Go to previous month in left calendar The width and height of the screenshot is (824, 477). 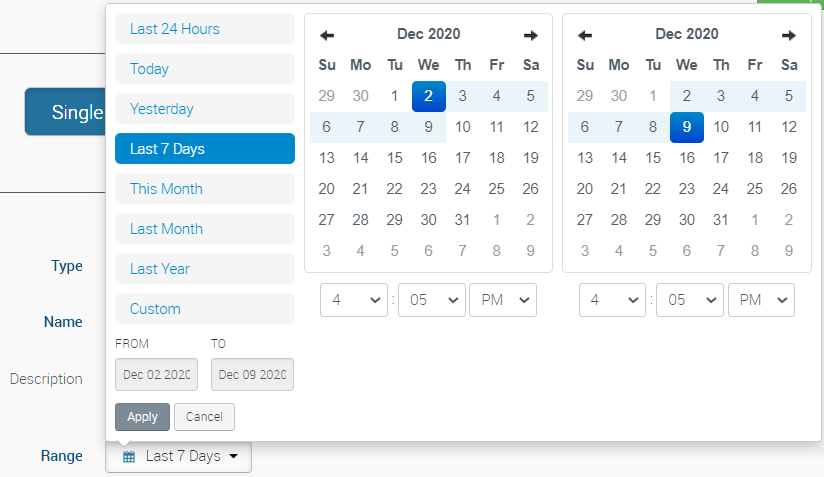327,35
